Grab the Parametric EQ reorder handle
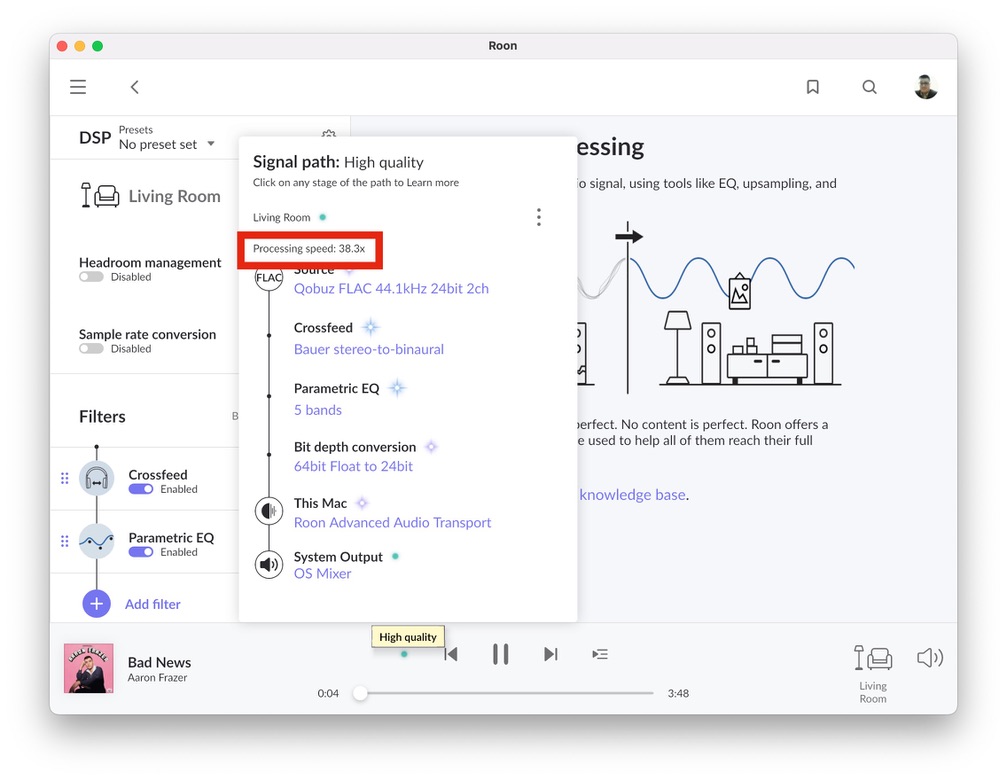The image size is (1007, 780). pyautogui.click(x=64, y=541)
